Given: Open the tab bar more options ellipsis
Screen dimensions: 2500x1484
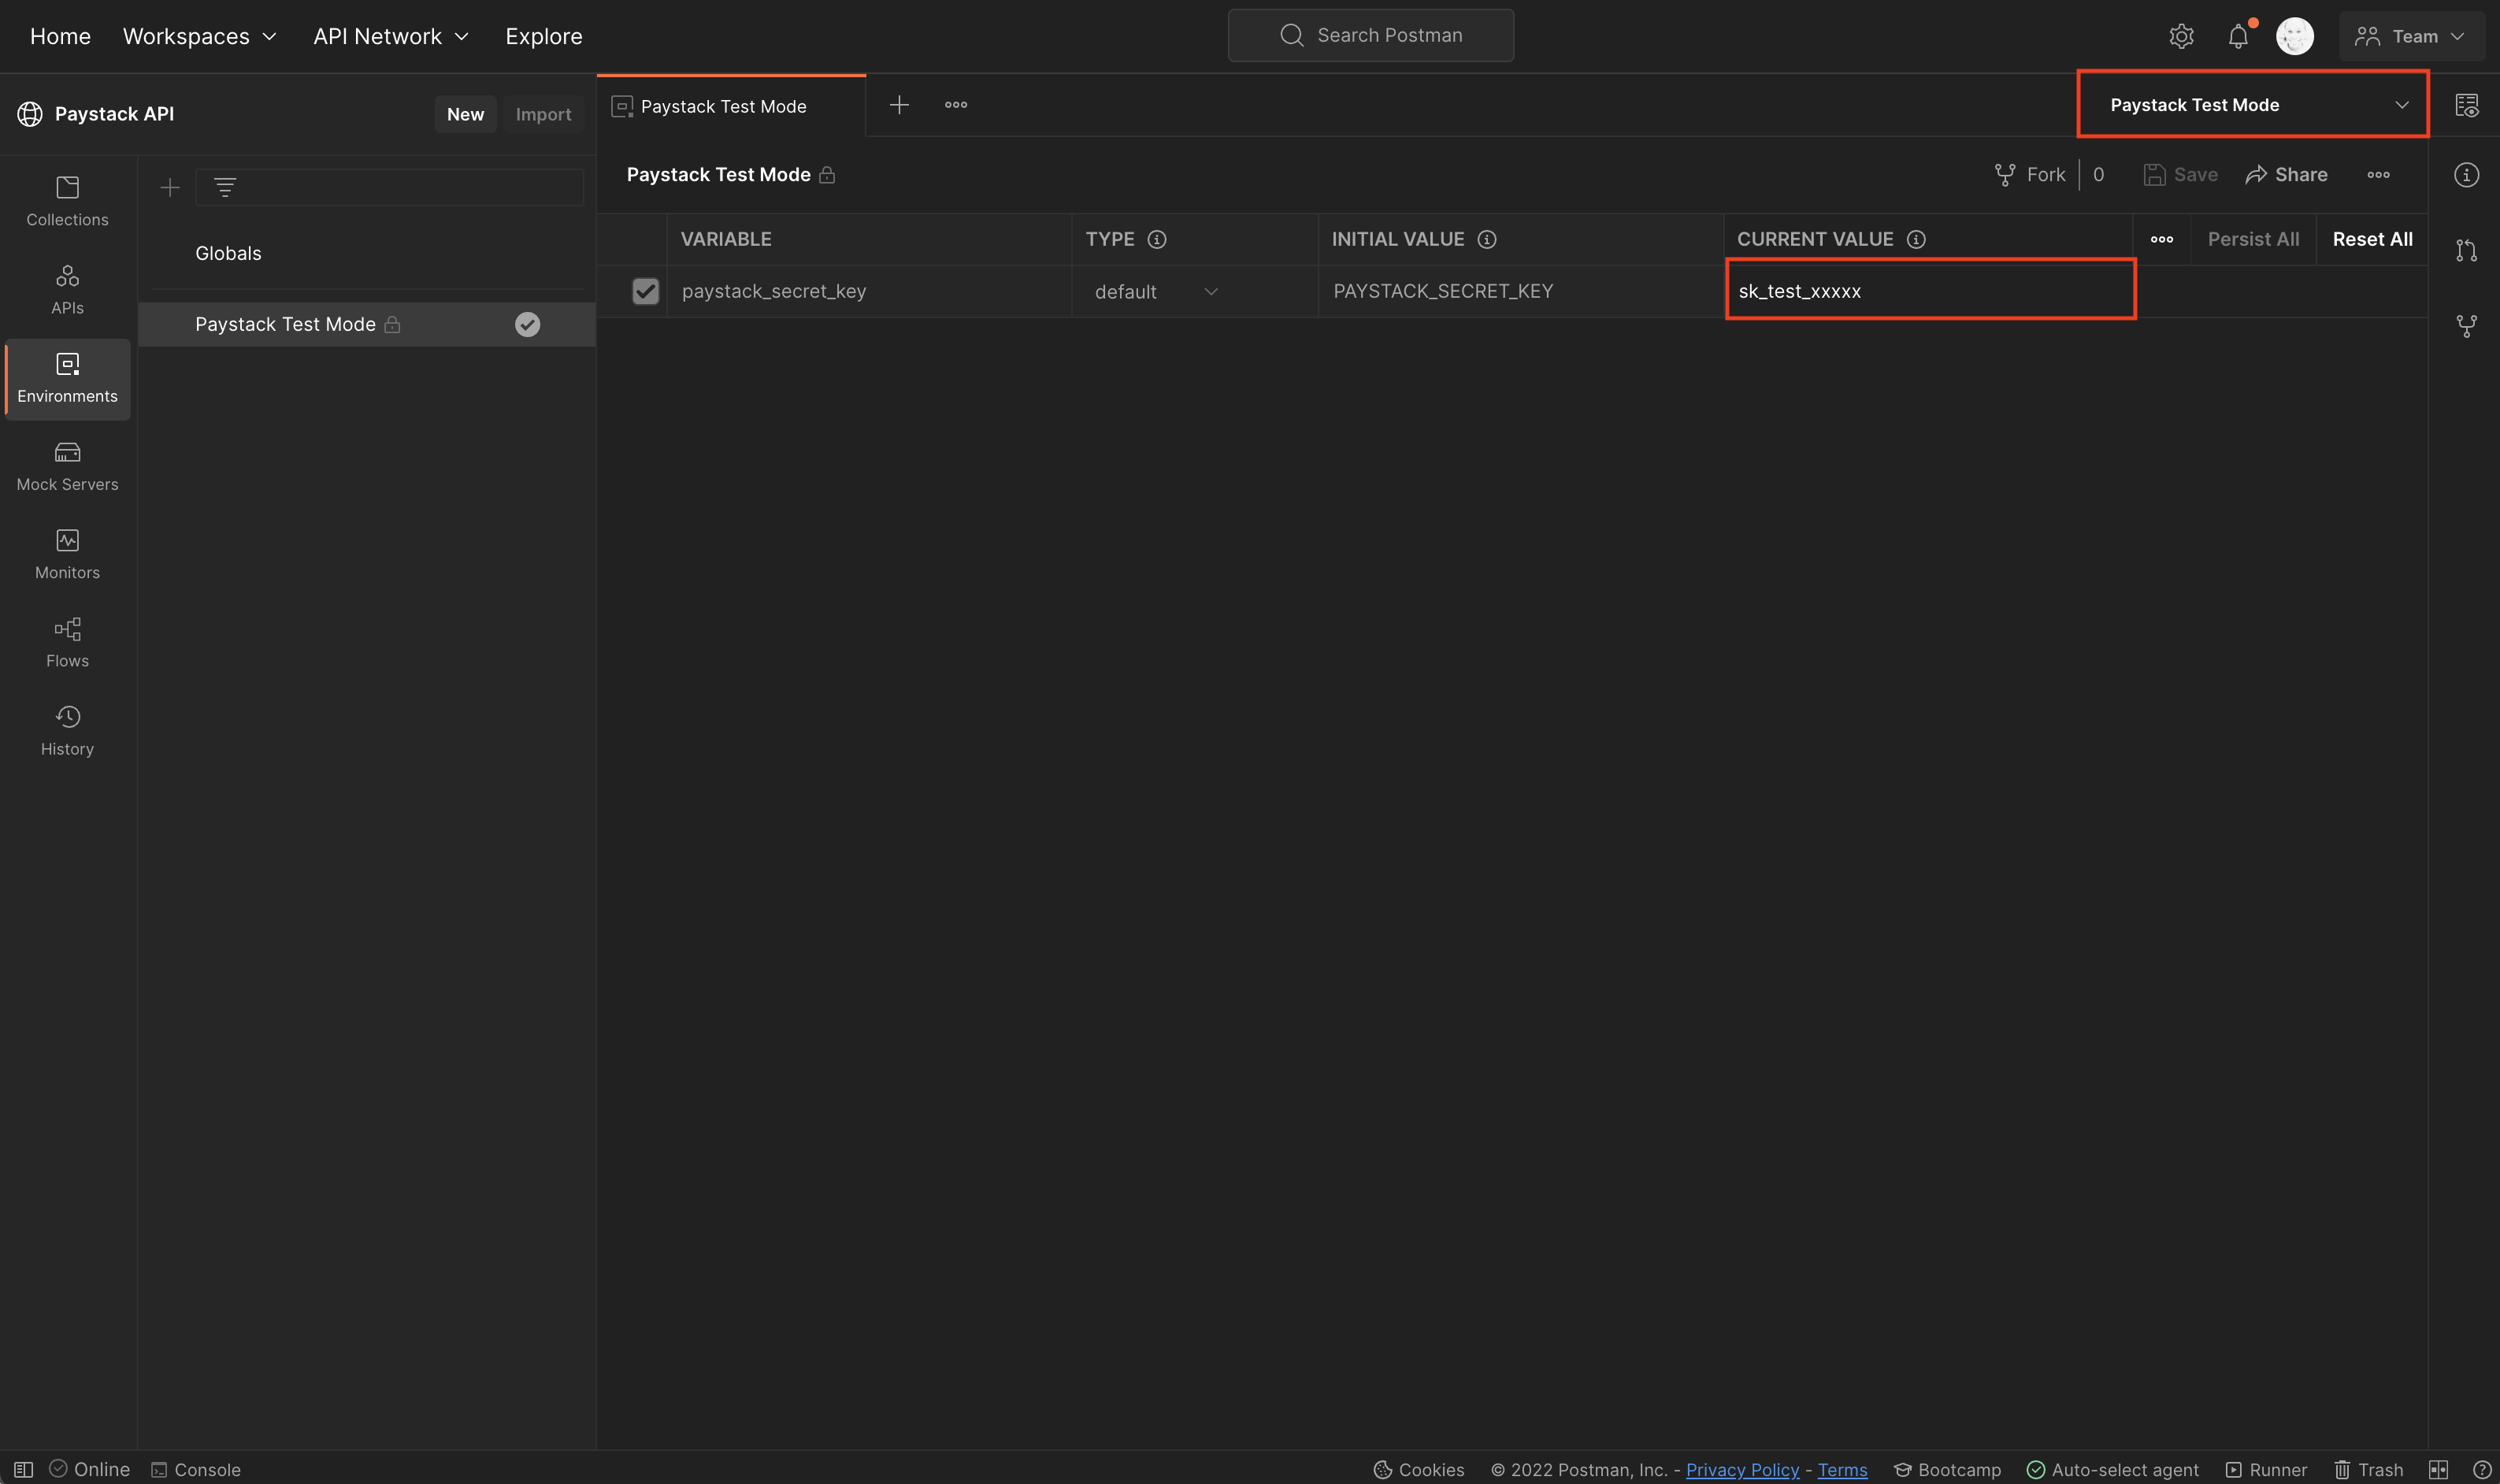Looking at the screenshot, I should pyautogui.click(x=956, y=105).
